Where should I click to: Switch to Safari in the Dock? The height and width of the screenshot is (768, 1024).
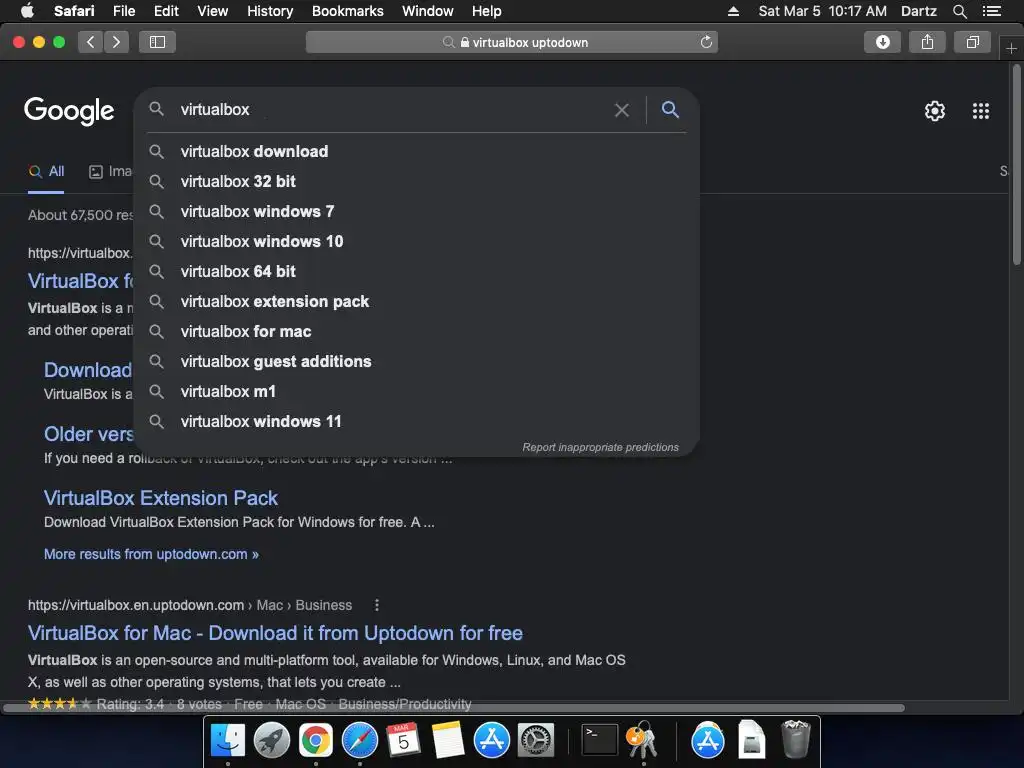tap(360, 741)
